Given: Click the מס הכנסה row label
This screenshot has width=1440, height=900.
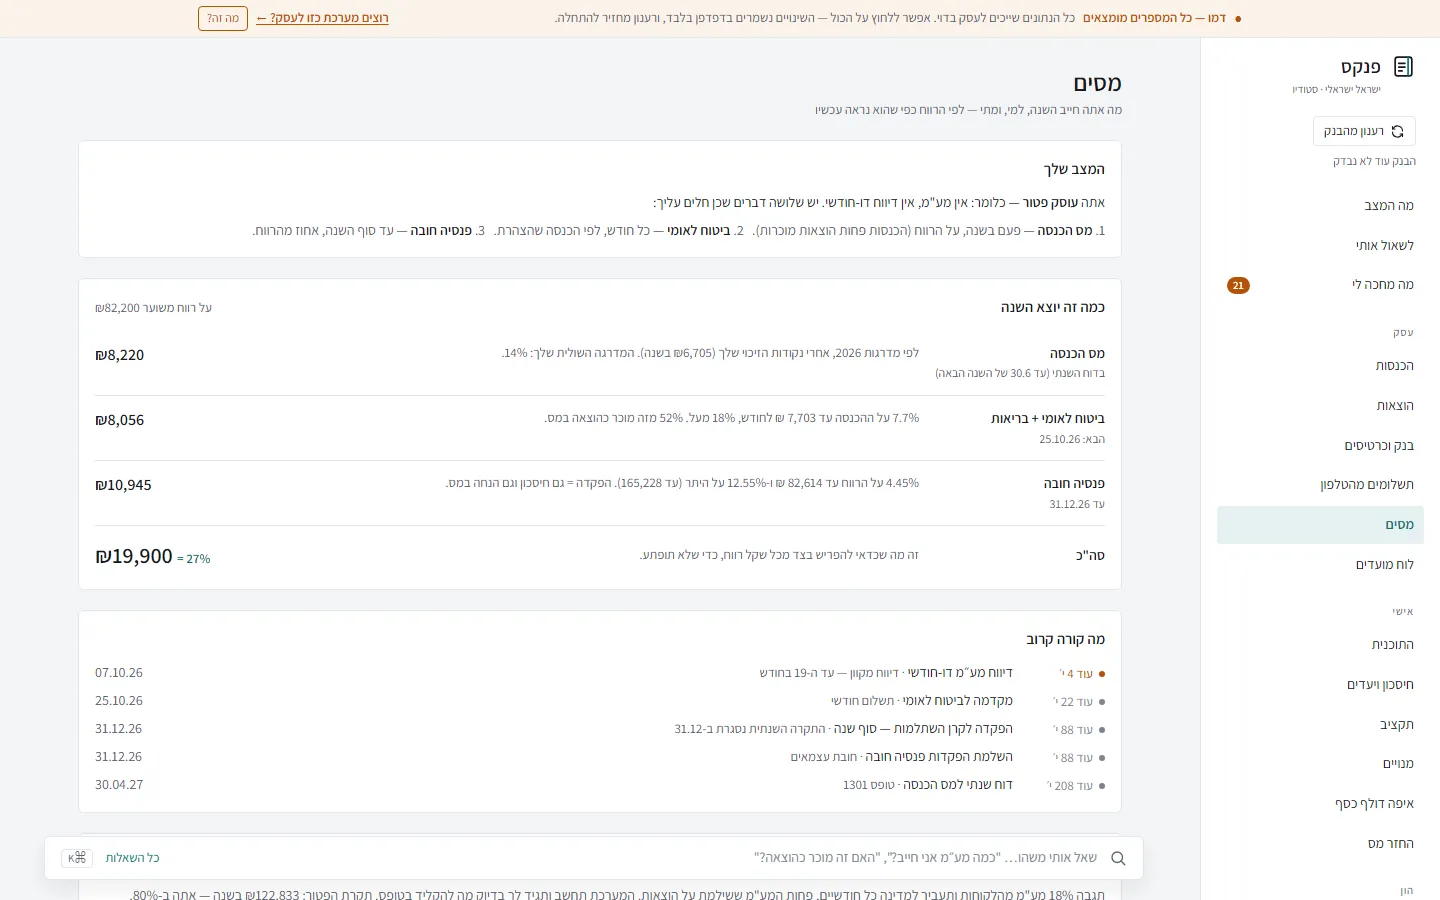Looking at the screenshot, I should pyautogui.click(x=1077, y=354).
